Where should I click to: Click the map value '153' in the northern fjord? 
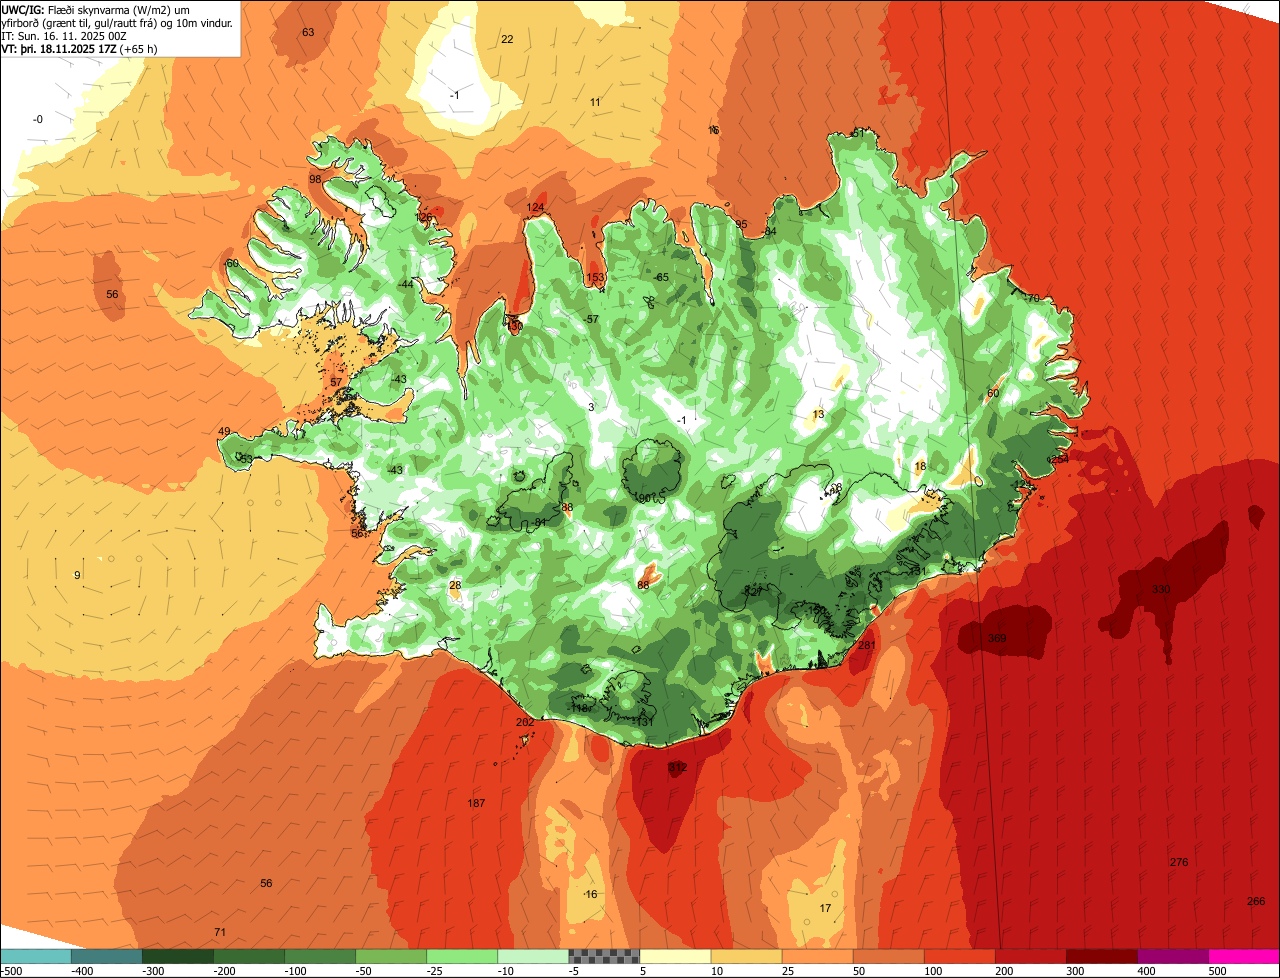596,278
